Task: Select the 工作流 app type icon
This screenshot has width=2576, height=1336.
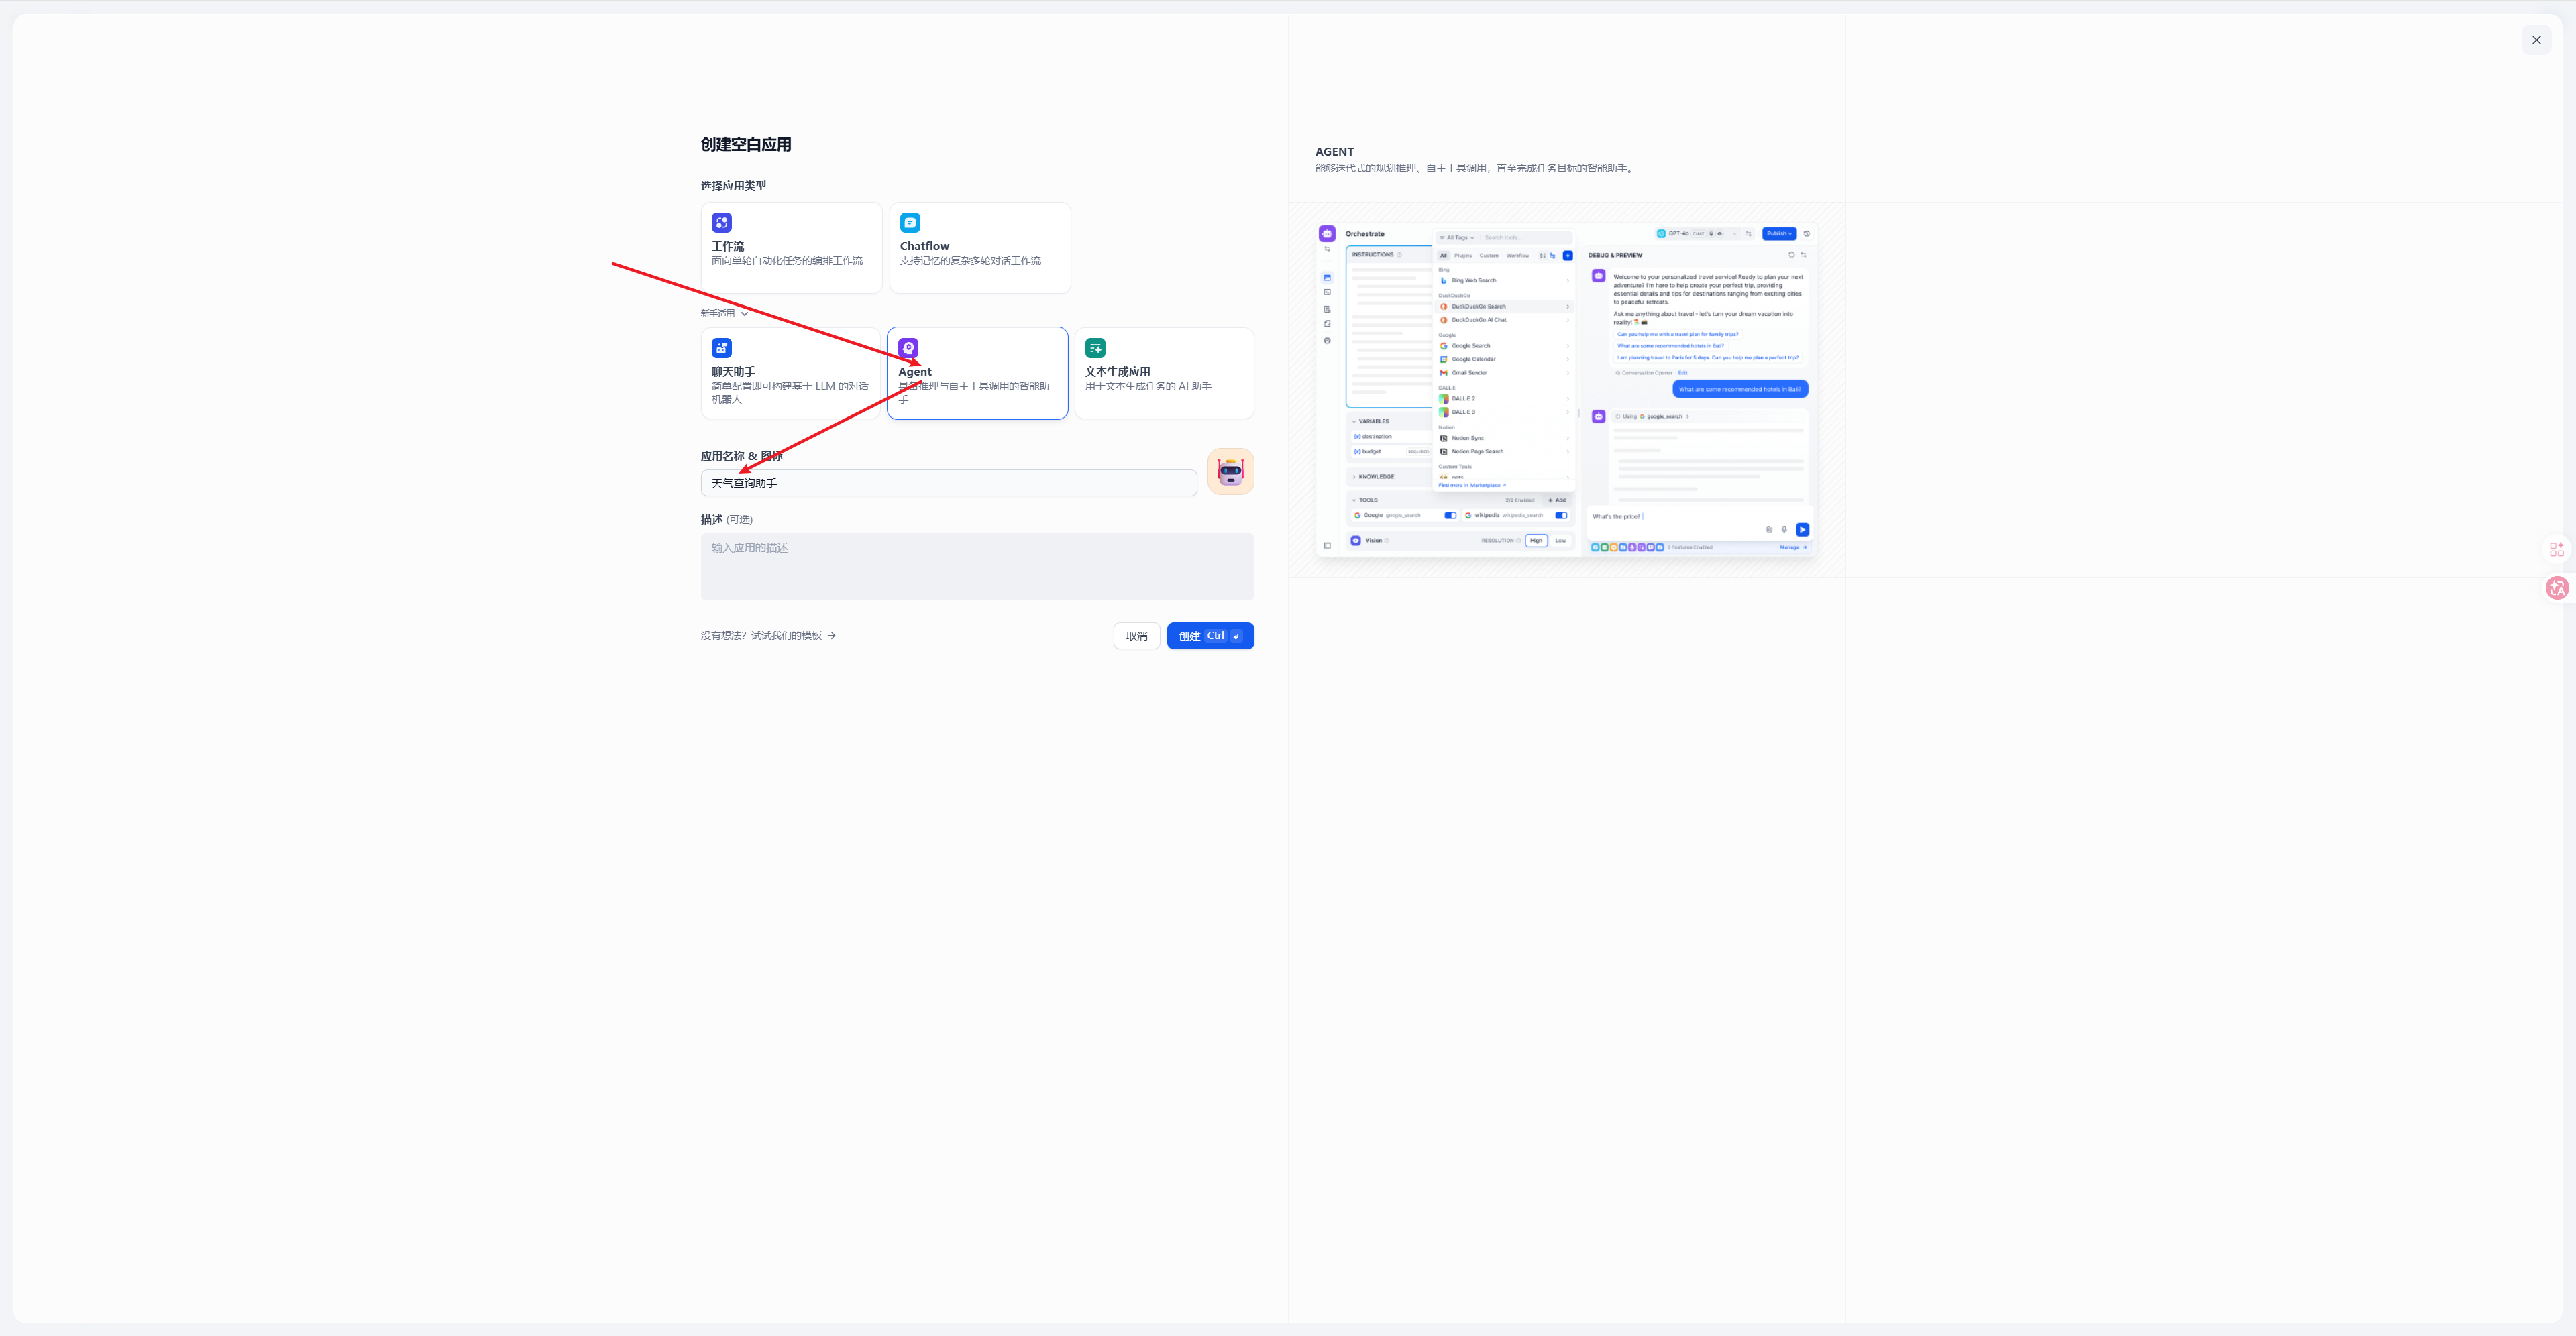Action: pos(721,223)
